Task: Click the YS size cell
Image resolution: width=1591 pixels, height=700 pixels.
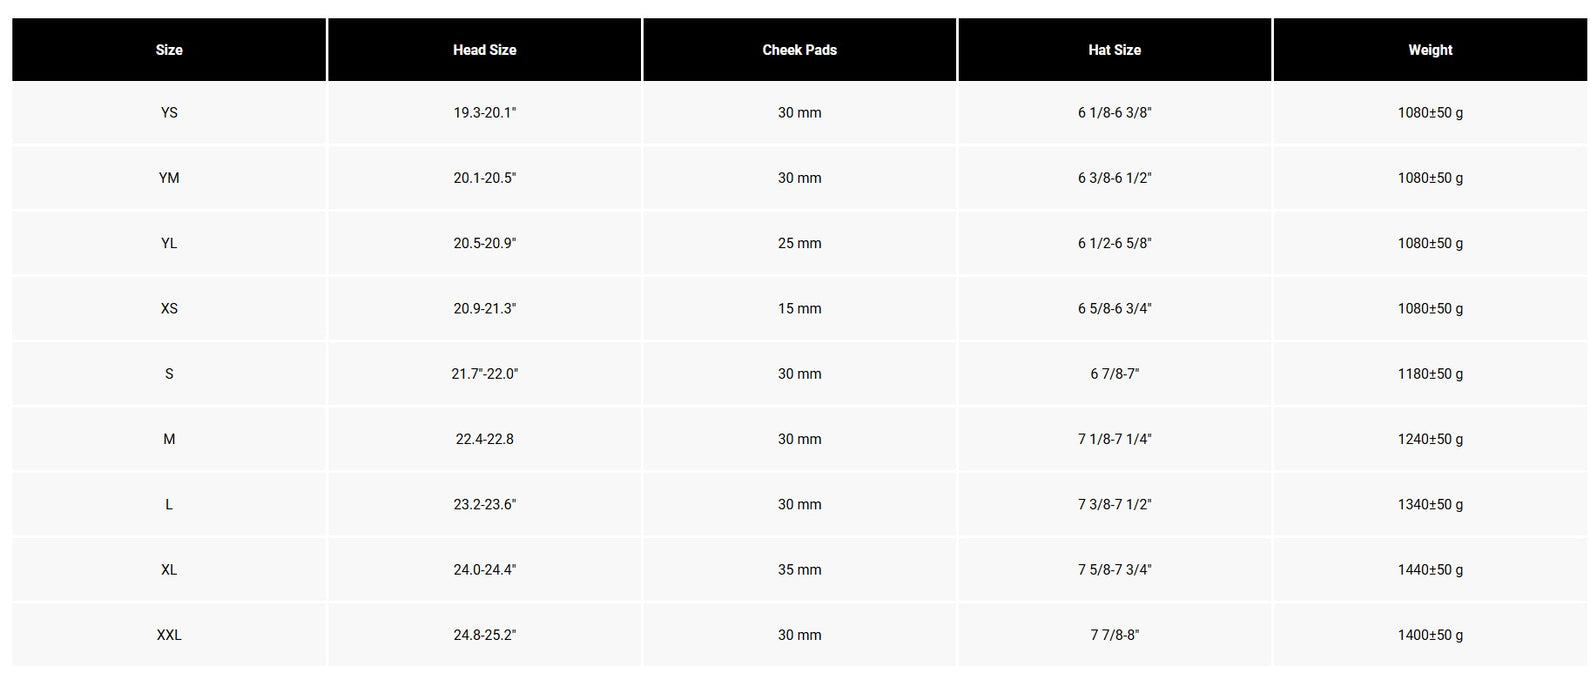Action: click(x=169, y=113)
